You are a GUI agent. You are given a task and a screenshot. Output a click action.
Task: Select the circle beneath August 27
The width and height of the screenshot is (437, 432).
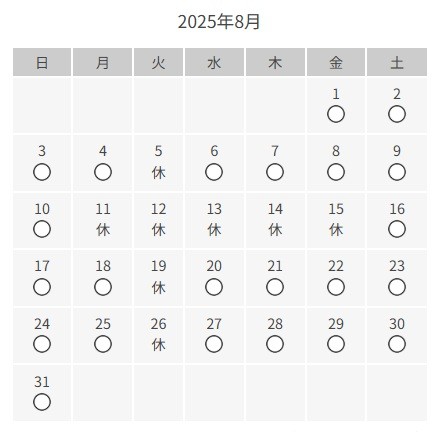click(214, 344)
